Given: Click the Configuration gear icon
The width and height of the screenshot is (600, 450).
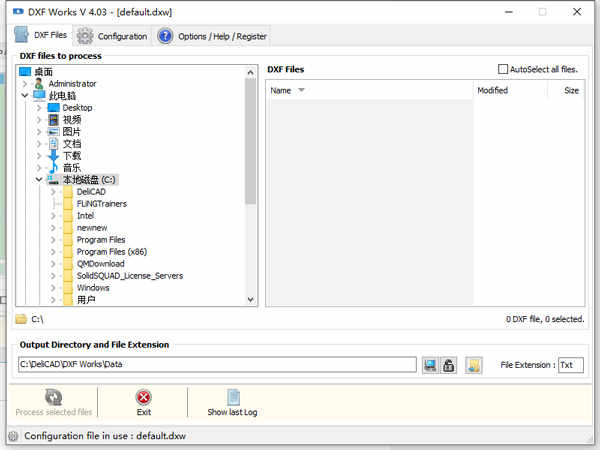Looking at the screenshot, I should click(x=85, y=36).
